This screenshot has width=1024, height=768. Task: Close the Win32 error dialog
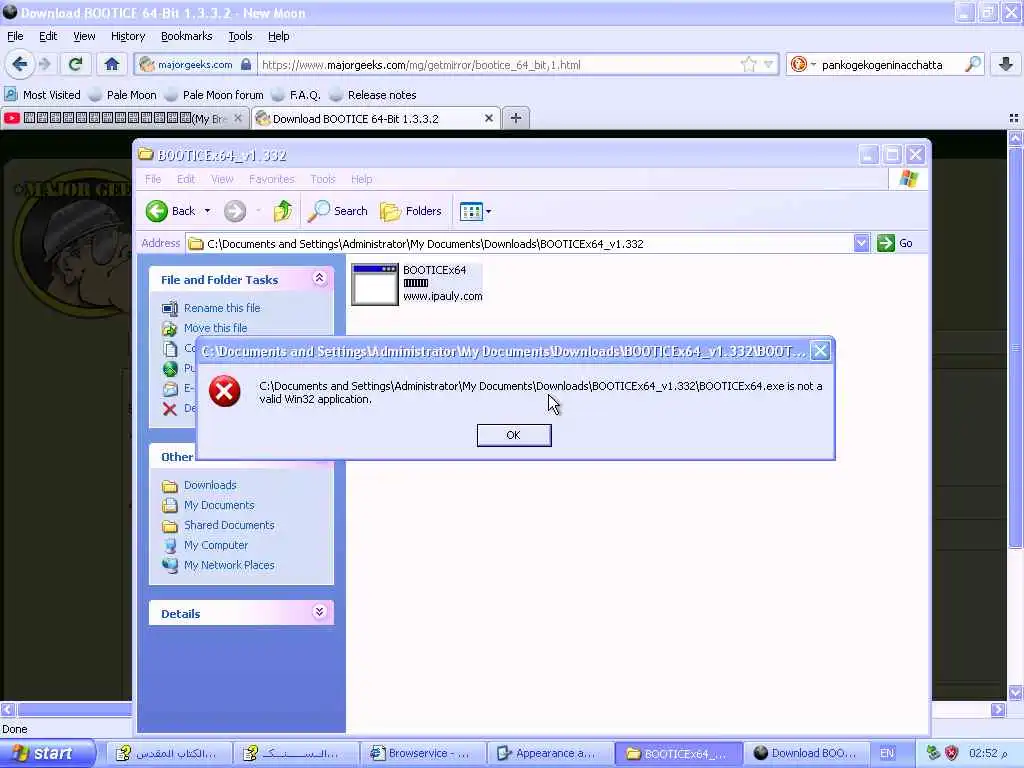820,351
